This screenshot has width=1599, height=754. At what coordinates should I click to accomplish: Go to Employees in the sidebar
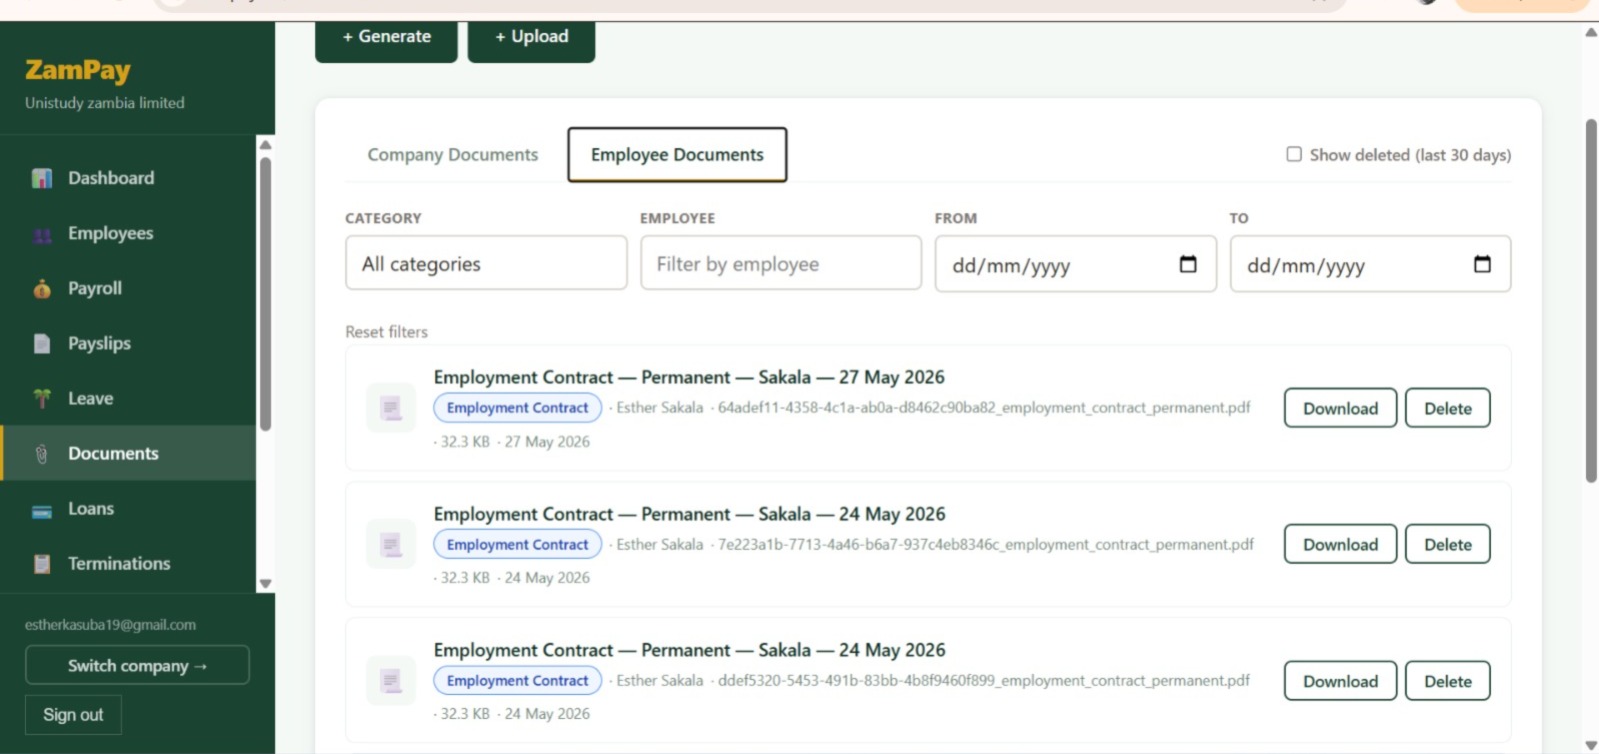coord(128,233)
